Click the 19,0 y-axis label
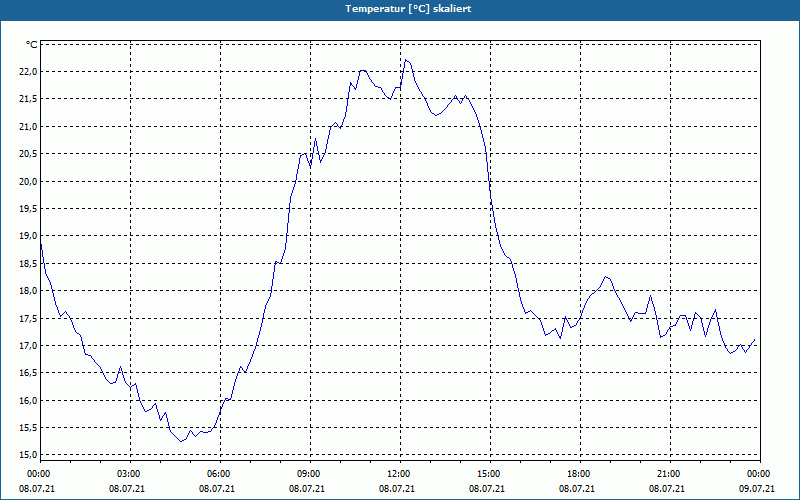 (29, 236)
